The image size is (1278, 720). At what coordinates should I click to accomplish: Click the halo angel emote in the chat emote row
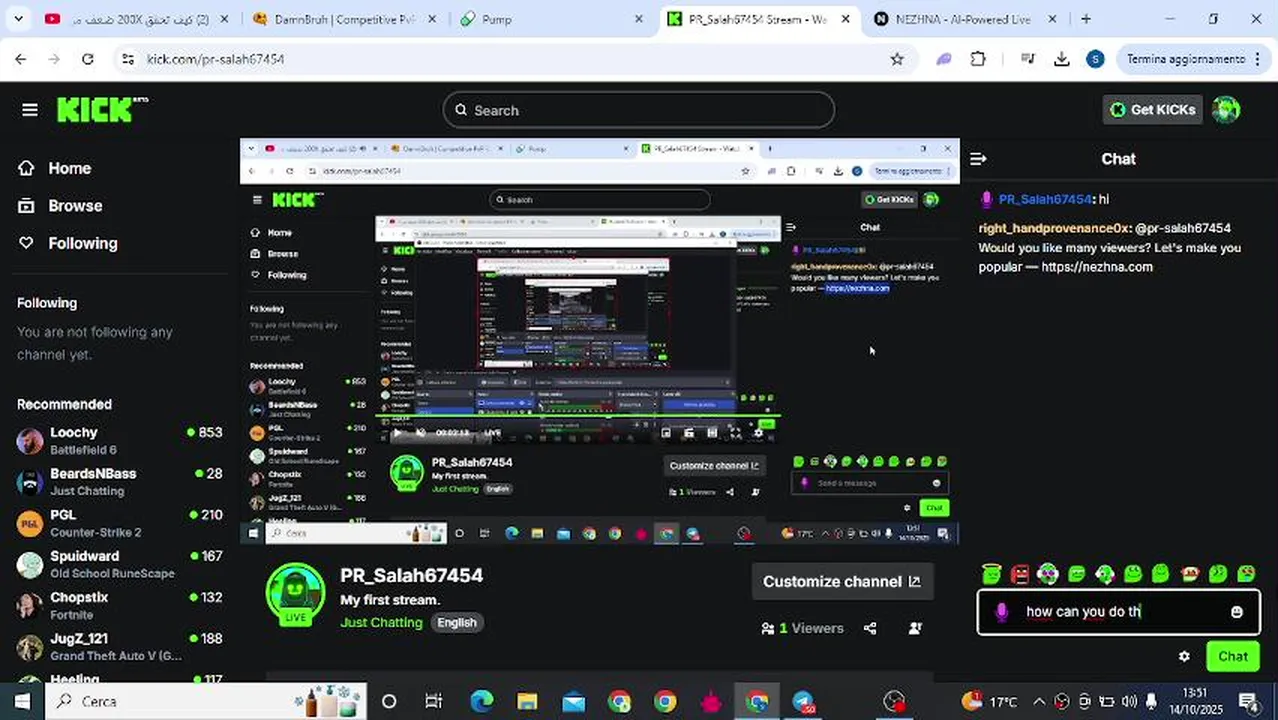tap(991, 573)
